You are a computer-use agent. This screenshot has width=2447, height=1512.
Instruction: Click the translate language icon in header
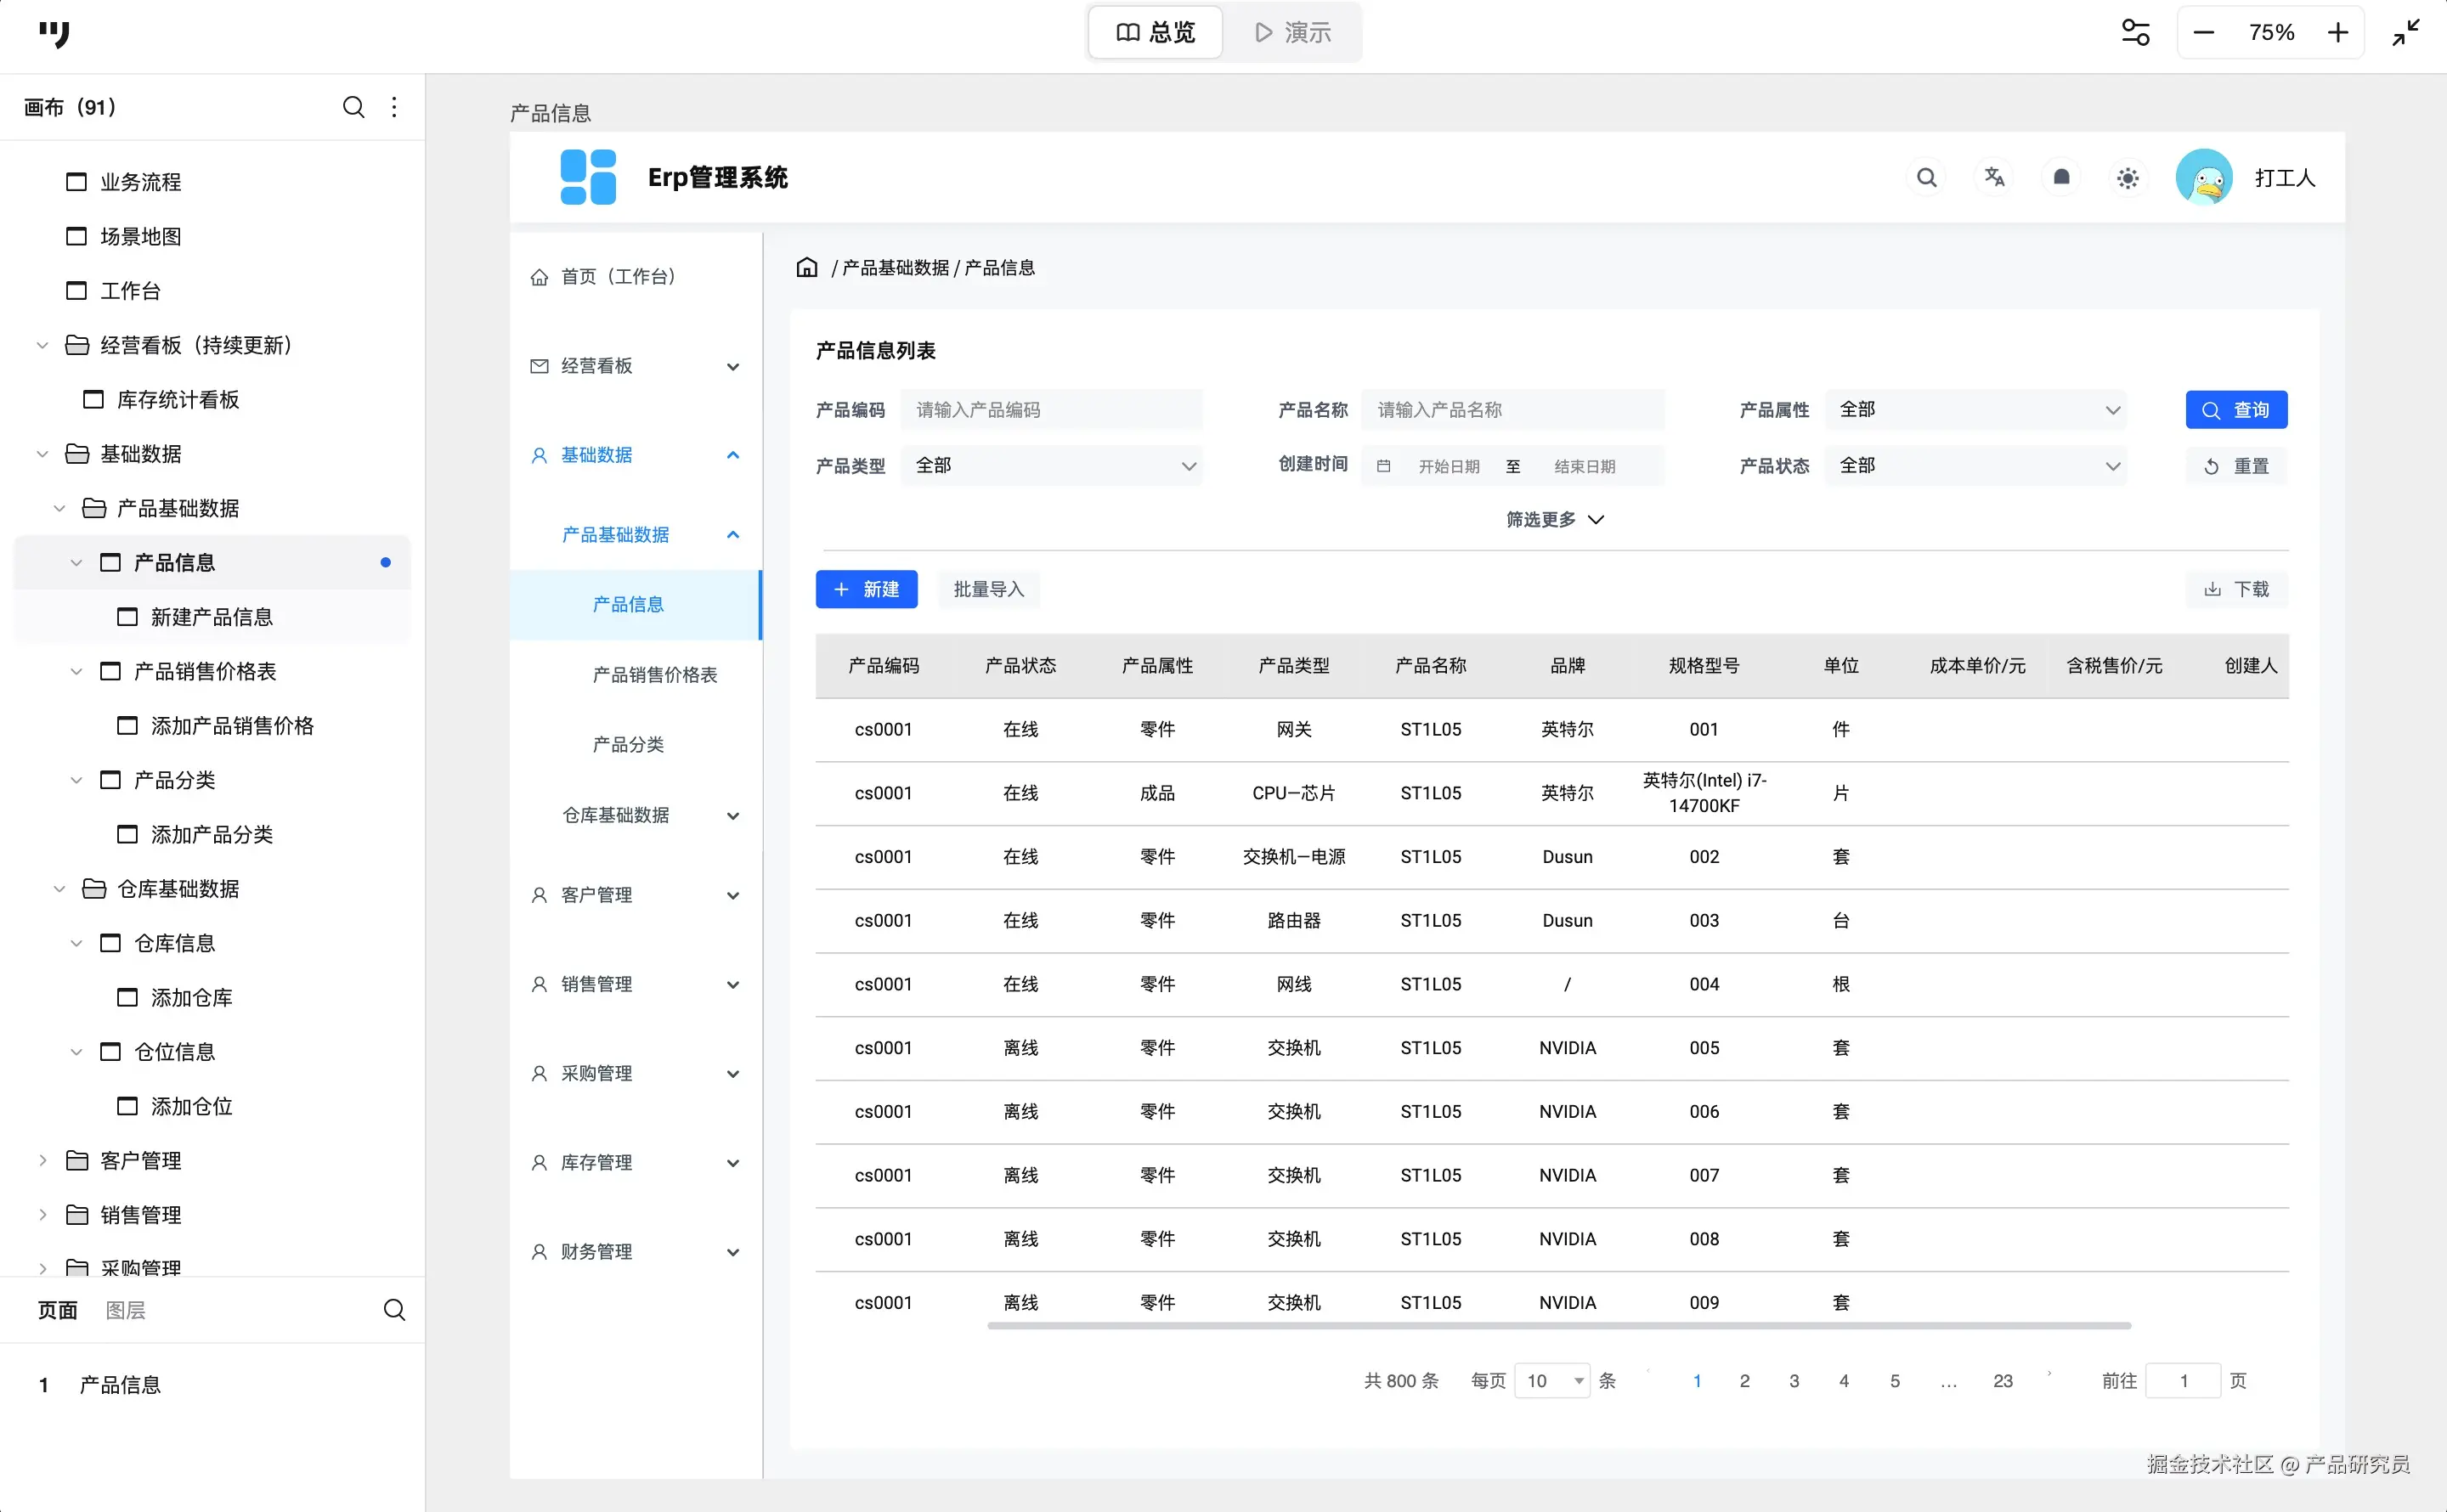click(x=1994, y=177)
